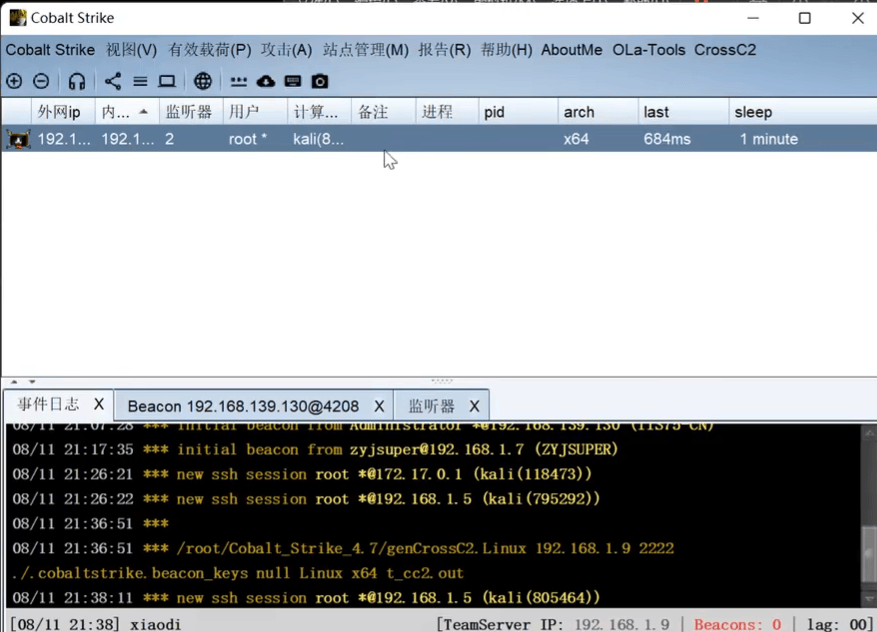Sort sessions by the pid column header
877x632 pixels.
pyautogui.click(x=518, y=112)
